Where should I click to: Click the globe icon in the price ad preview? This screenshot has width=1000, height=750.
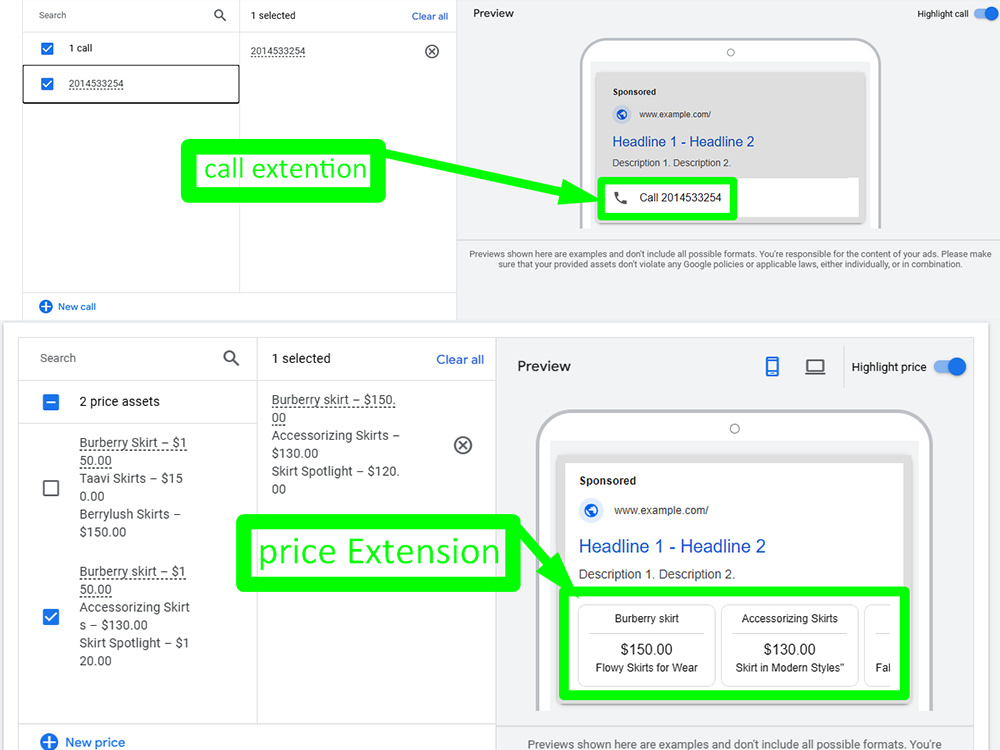(591, 510)
